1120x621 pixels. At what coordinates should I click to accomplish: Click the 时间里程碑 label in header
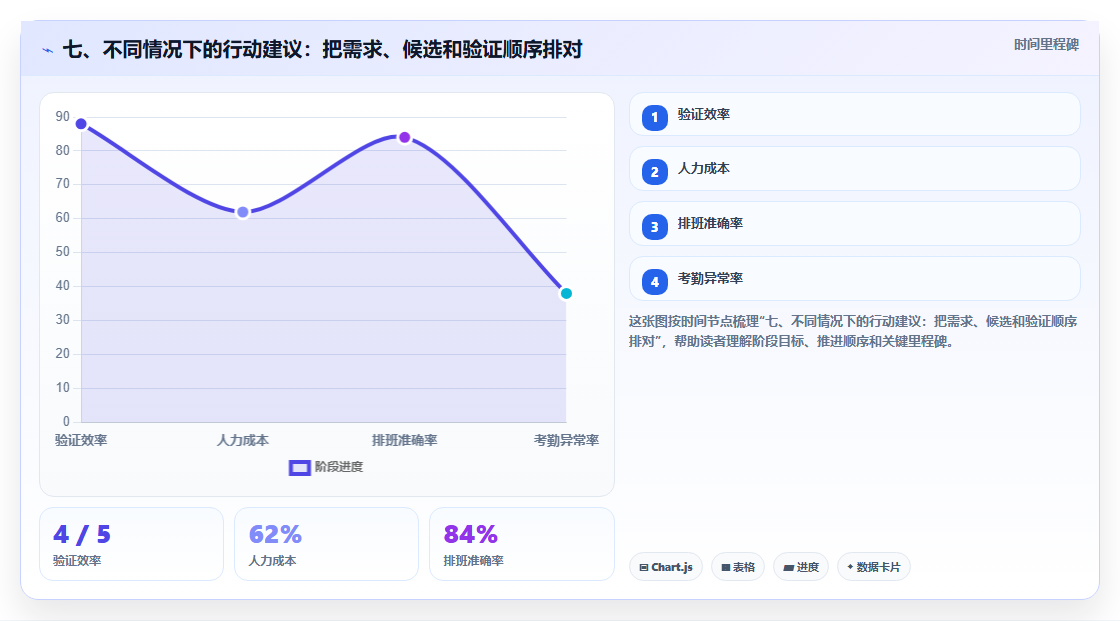(x=1046, y=44)
